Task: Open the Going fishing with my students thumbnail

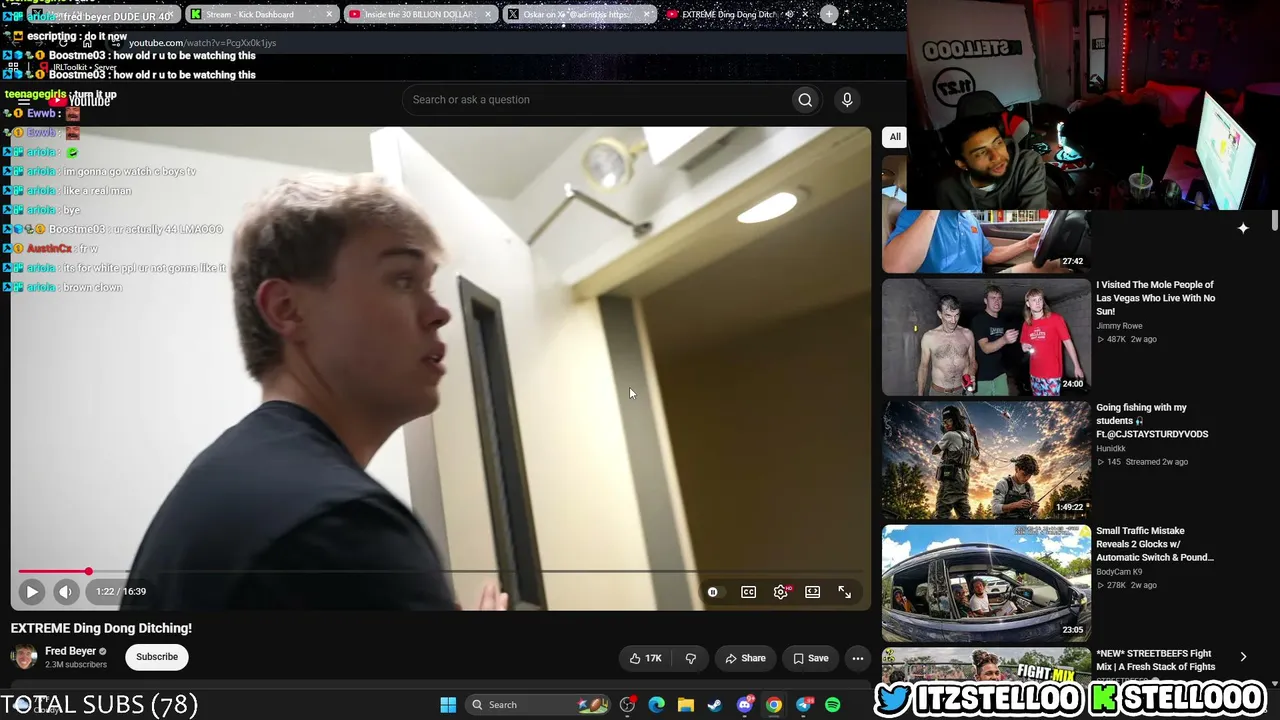Action: pos(986,460)
